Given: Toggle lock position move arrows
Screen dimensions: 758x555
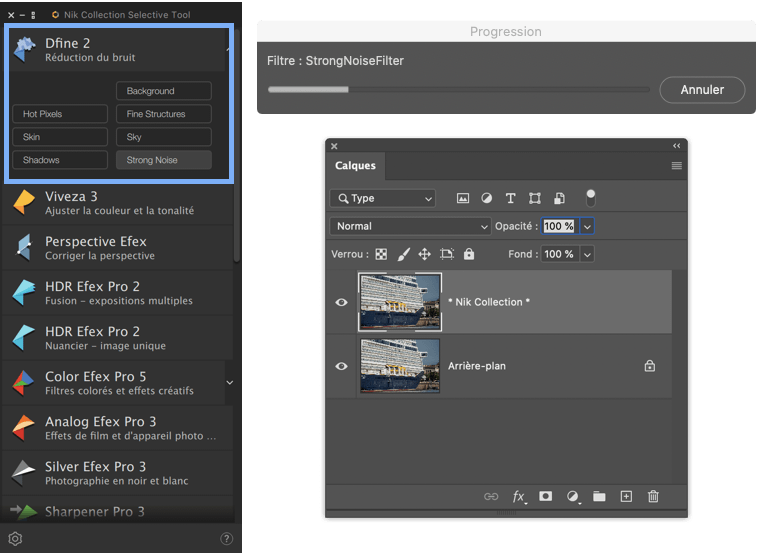Looking at the screenshot, I should click(424, 254).
